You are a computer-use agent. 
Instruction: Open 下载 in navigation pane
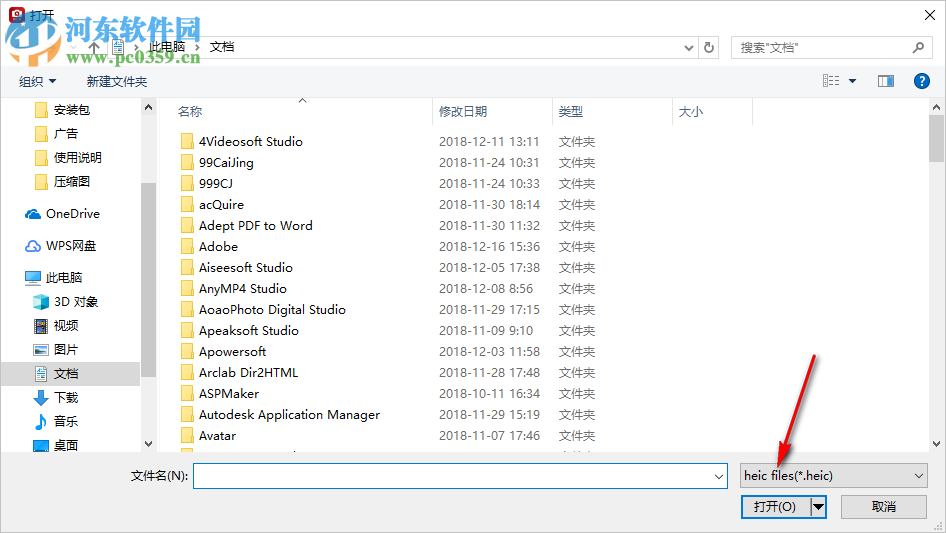56,397
